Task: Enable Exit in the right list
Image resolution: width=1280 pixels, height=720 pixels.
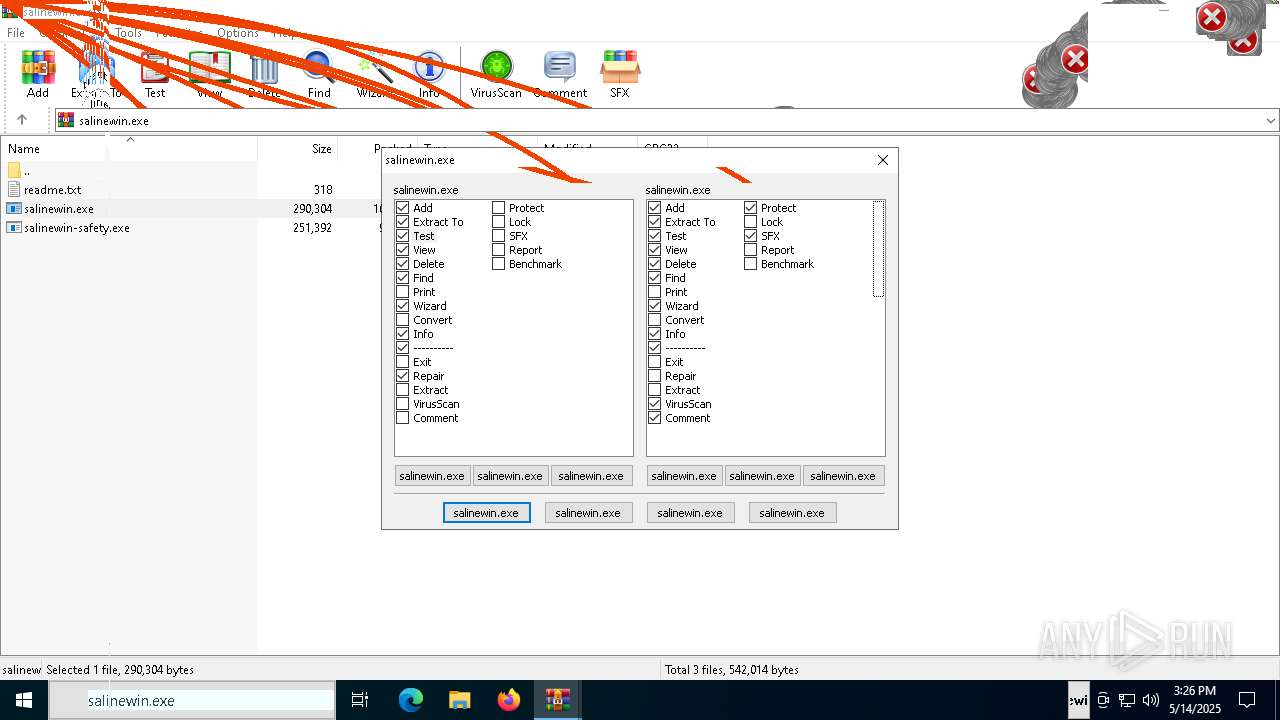Action: coord(655,362)
